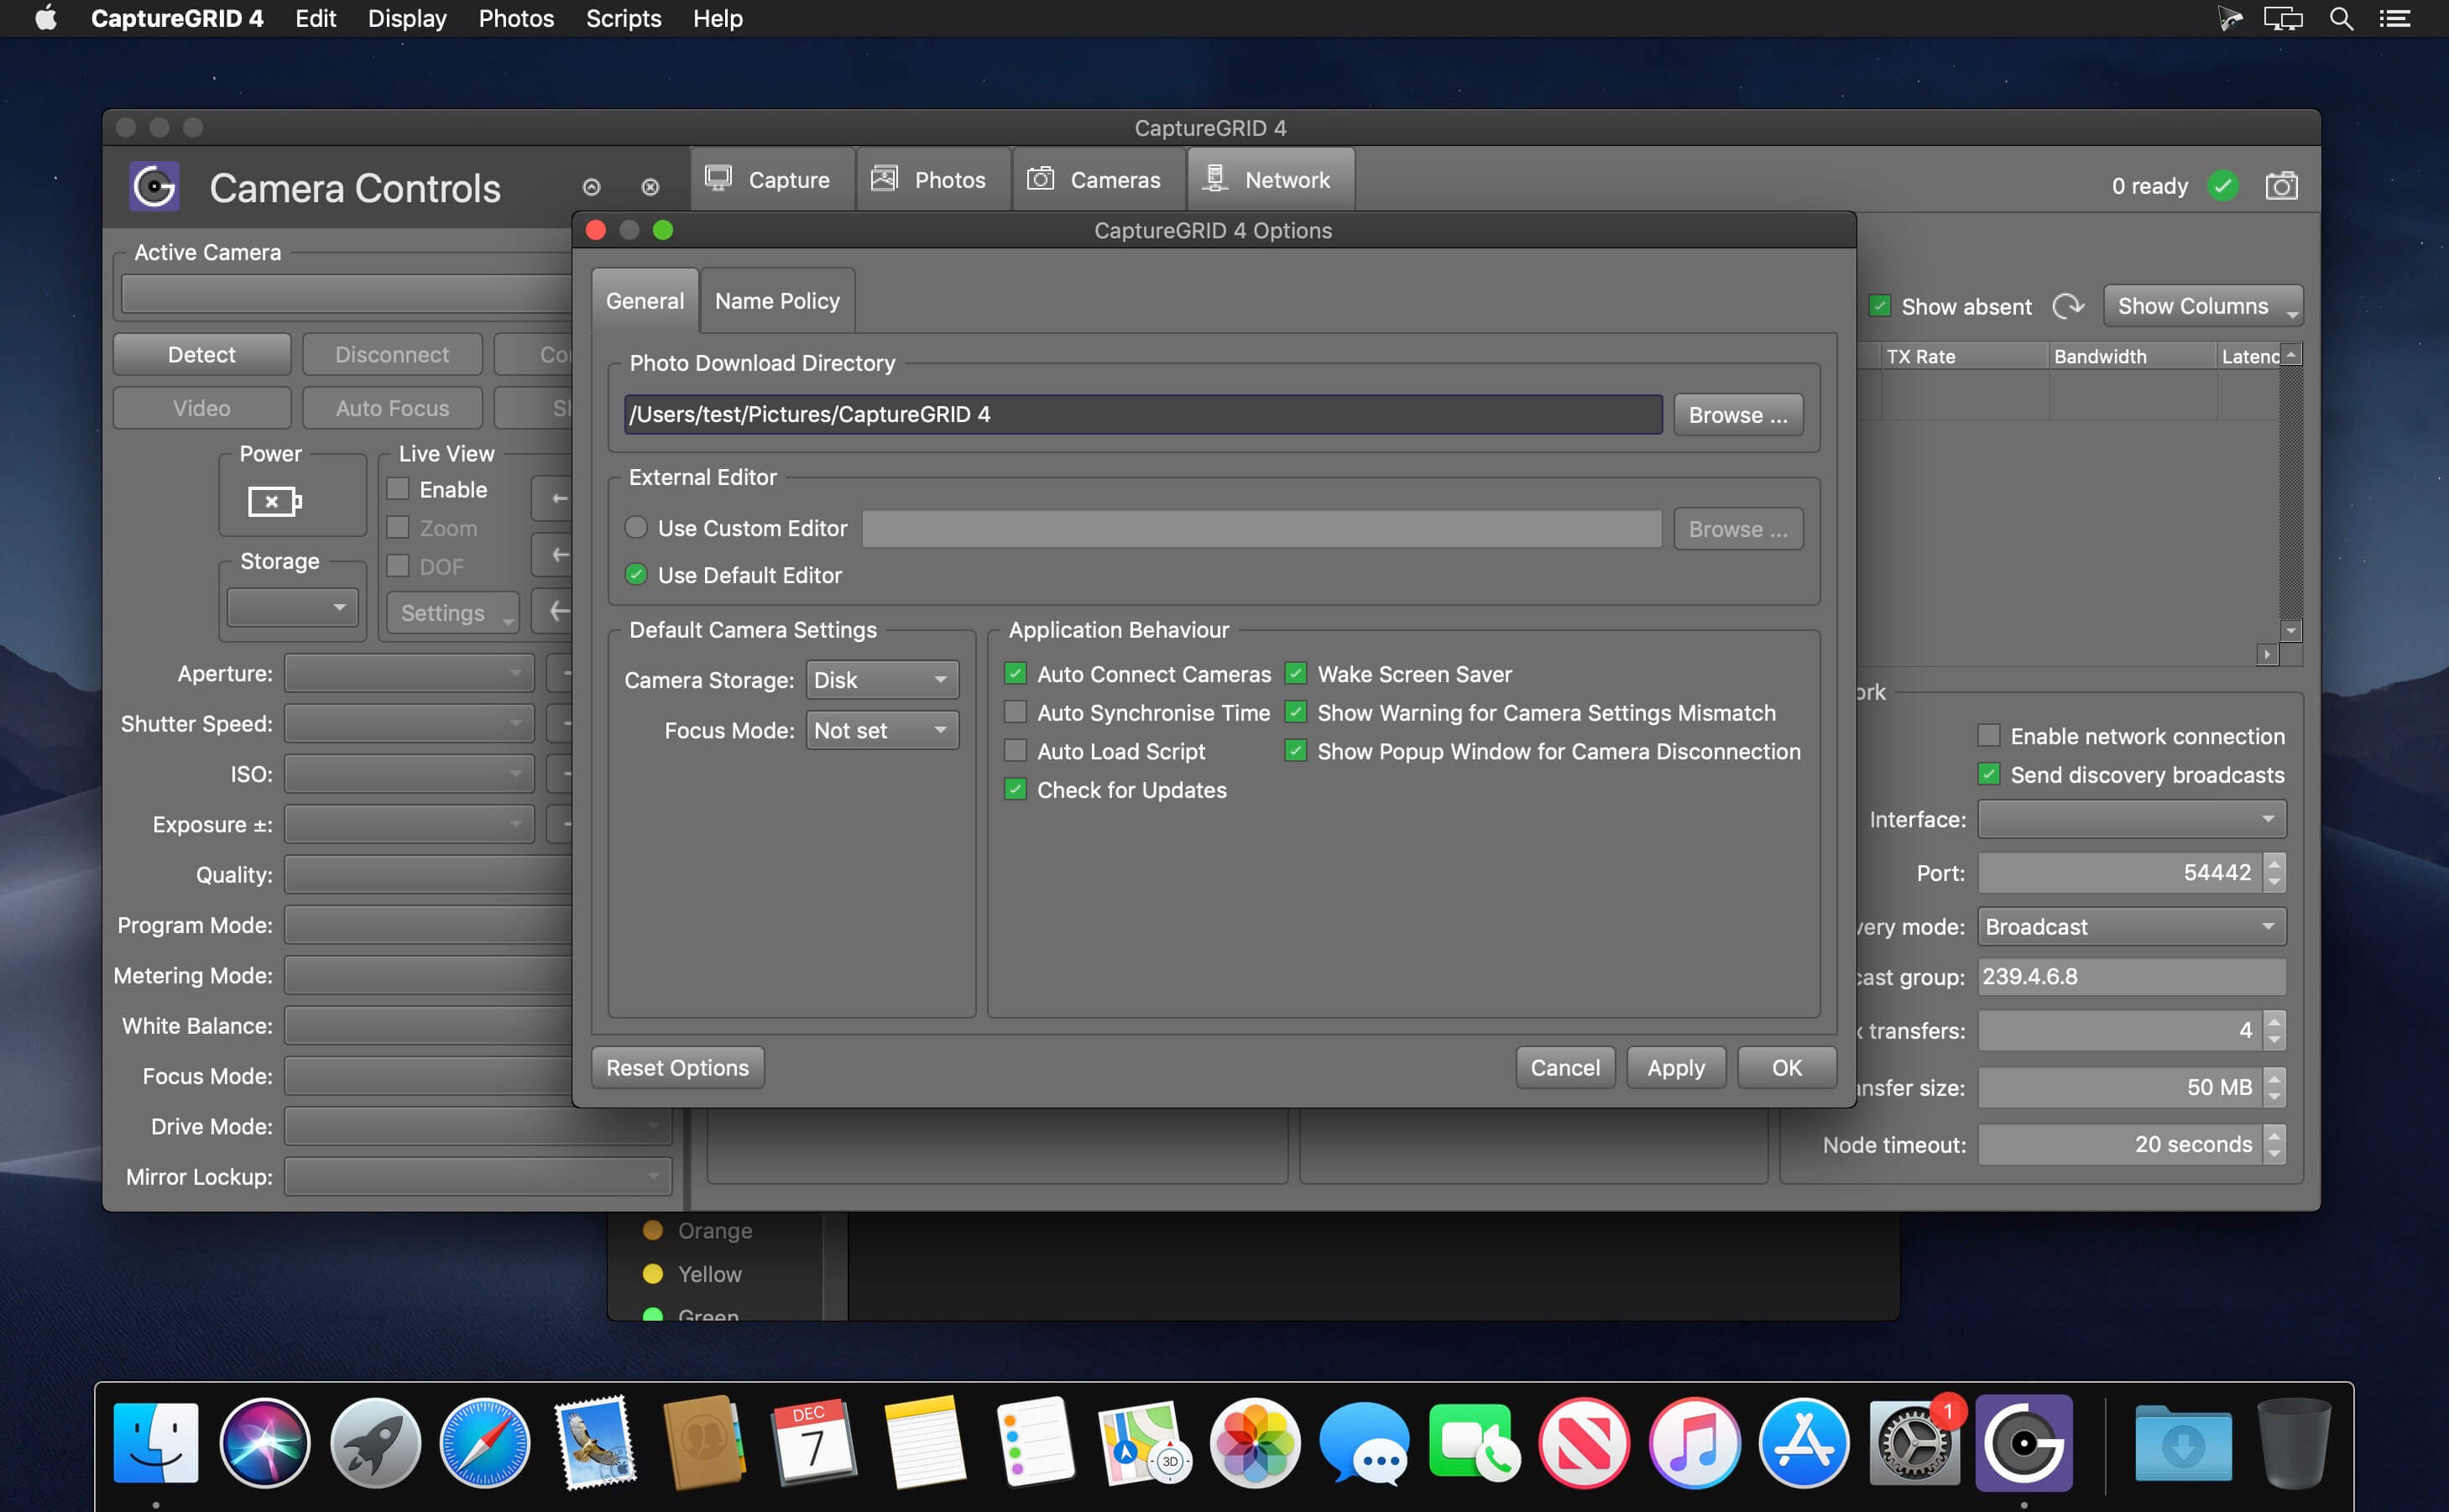
Task: Toggle the Wake Screen Saver checkbox
Action: click(1296, 673)
